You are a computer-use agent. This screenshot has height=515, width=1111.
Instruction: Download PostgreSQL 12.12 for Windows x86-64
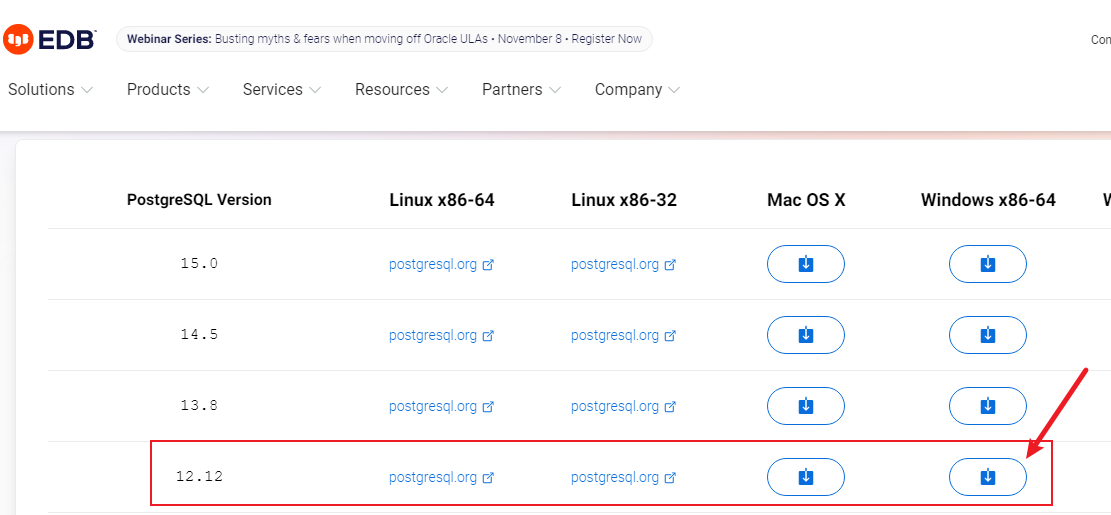[x=987, y=477]
